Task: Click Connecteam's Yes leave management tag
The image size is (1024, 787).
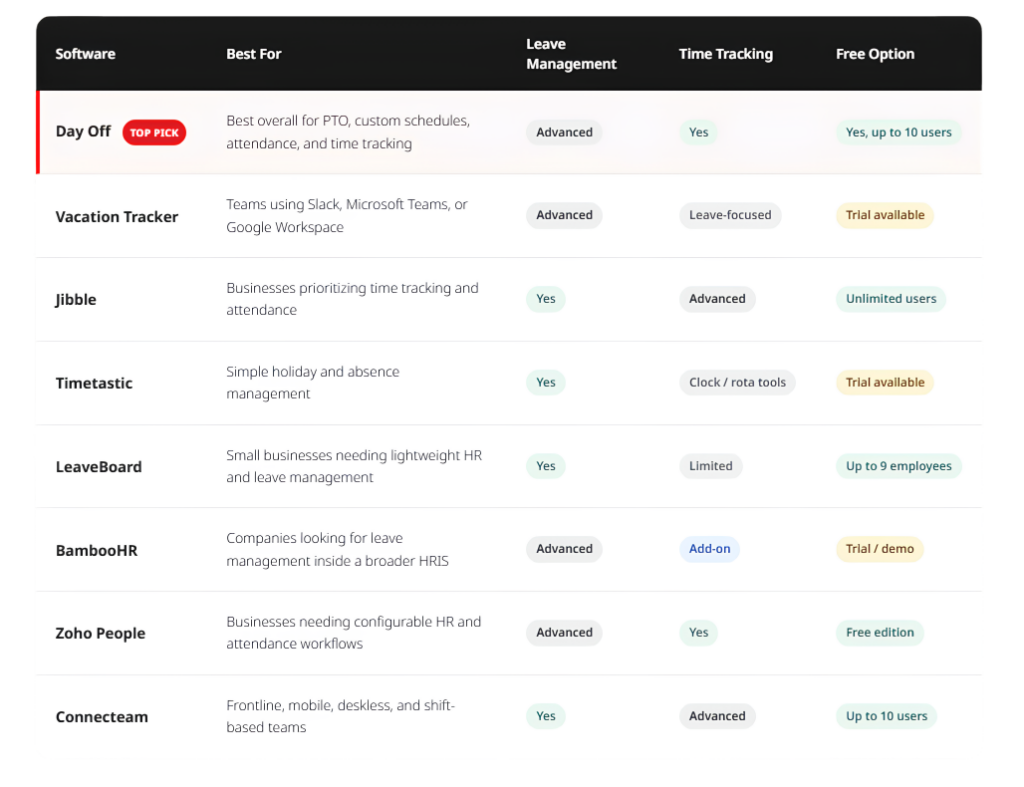Action: (x=545, y=716)
